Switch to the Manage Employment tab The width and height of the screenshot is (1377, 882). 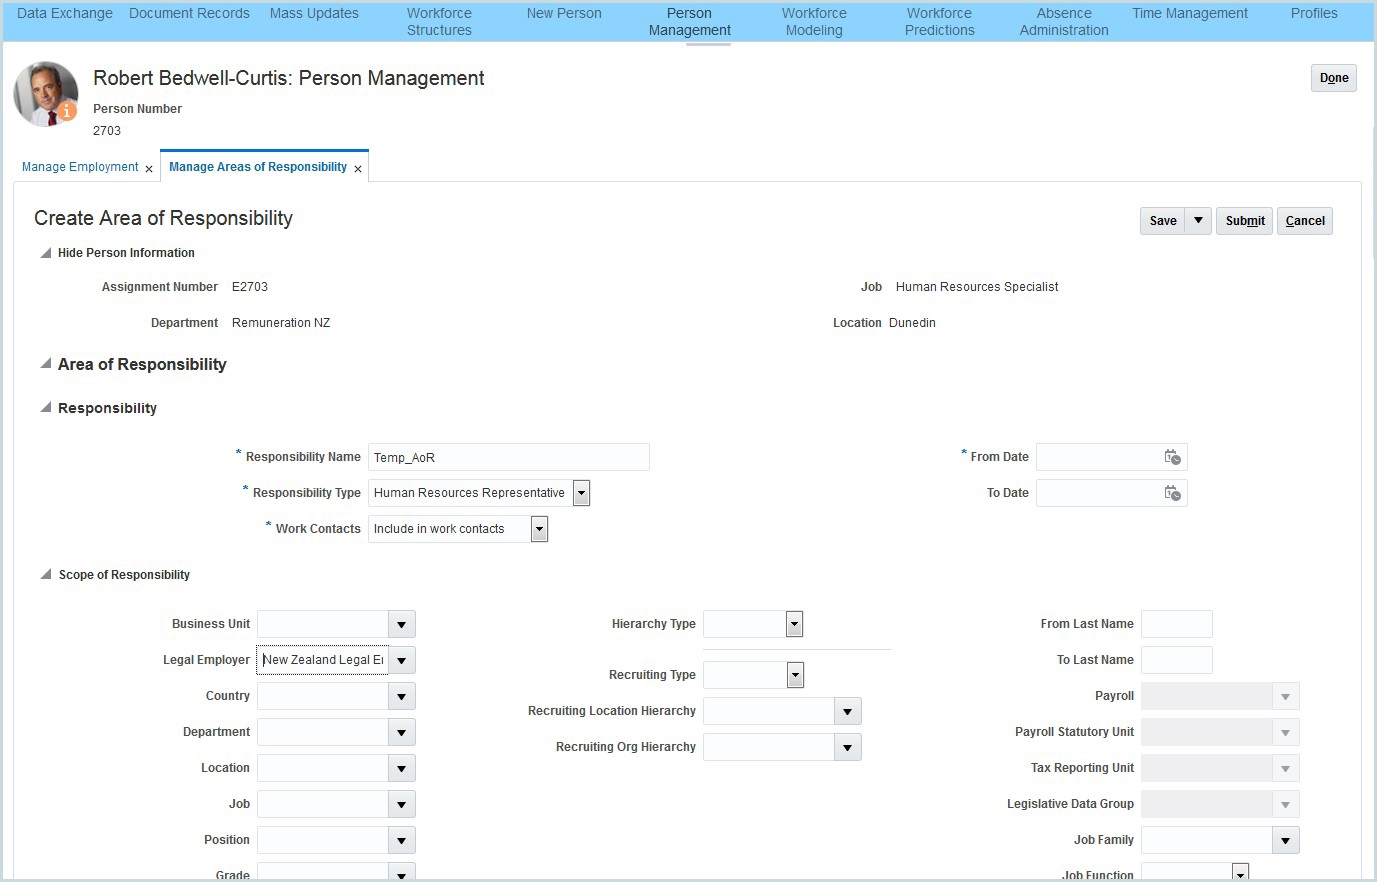coord(80,167)
